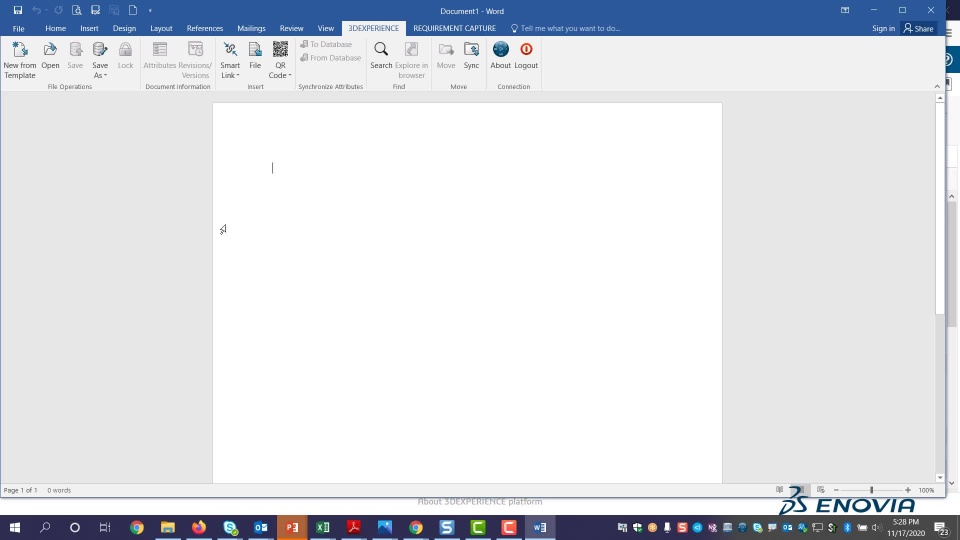Switch to the Review tab
The image size is (960, 540).
291,28
